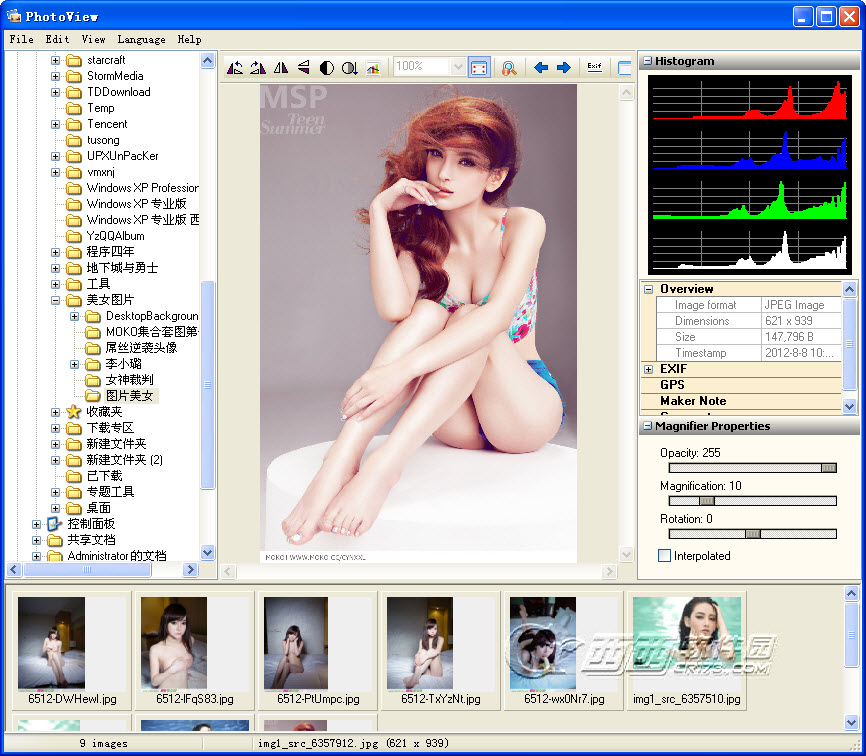This screenshot has height=756, width=866.
Task: Click the histogram chart toolbar icon
Action: click(x=373, y=68)
